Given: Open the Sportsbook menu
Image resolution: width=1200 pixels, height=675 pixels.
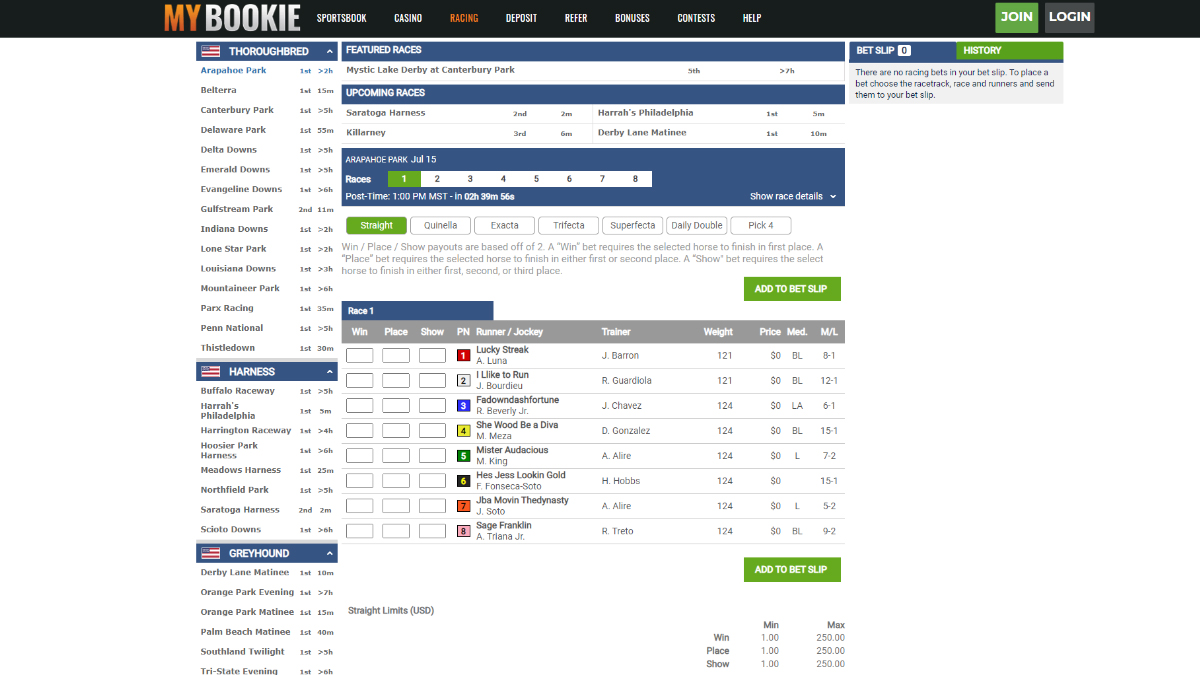Looking at the screenshot, I should click(x=341, y=18).
